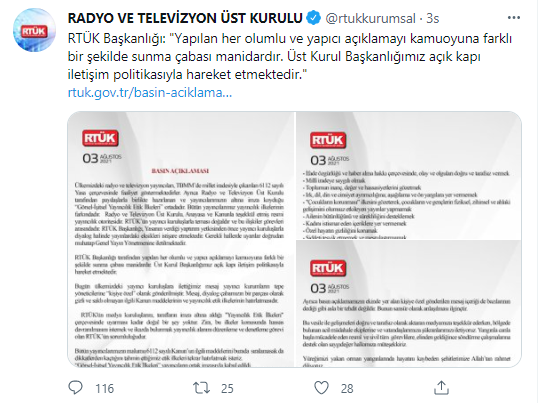Click the retweet arrows icon

pyautogui.click(x=201, y=388)
